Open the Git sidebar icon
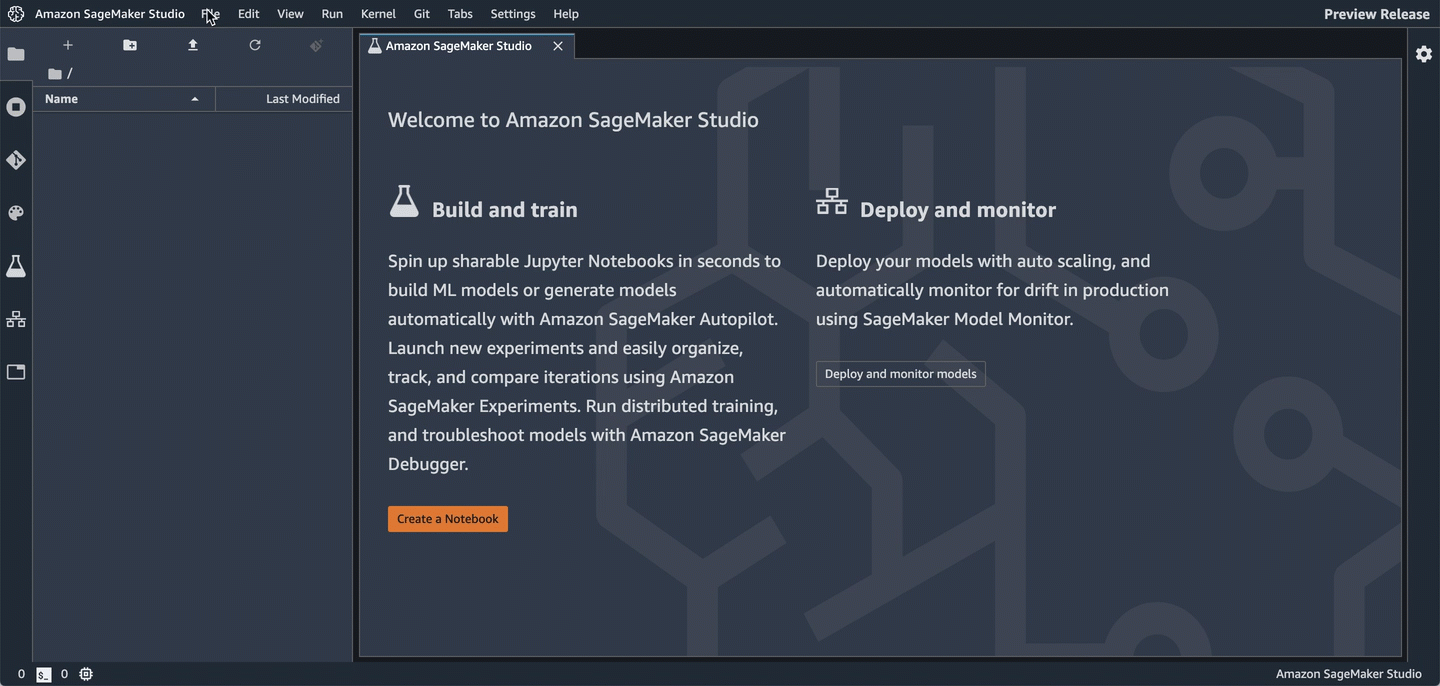This screenshot has height=686, width=1440. (x=16, y=160)
